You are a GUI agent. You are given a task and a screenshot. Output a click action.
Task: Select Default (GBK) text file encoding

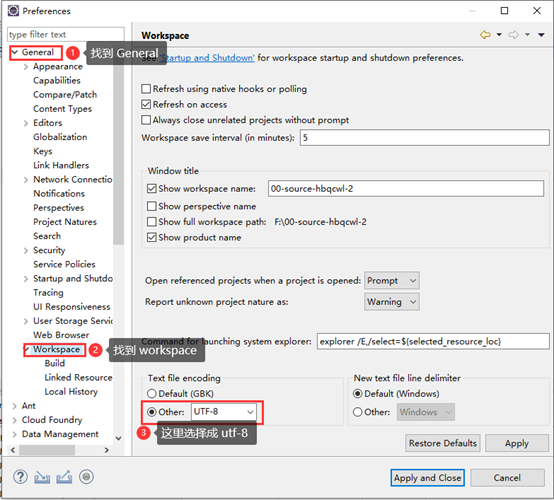[152, 393]
